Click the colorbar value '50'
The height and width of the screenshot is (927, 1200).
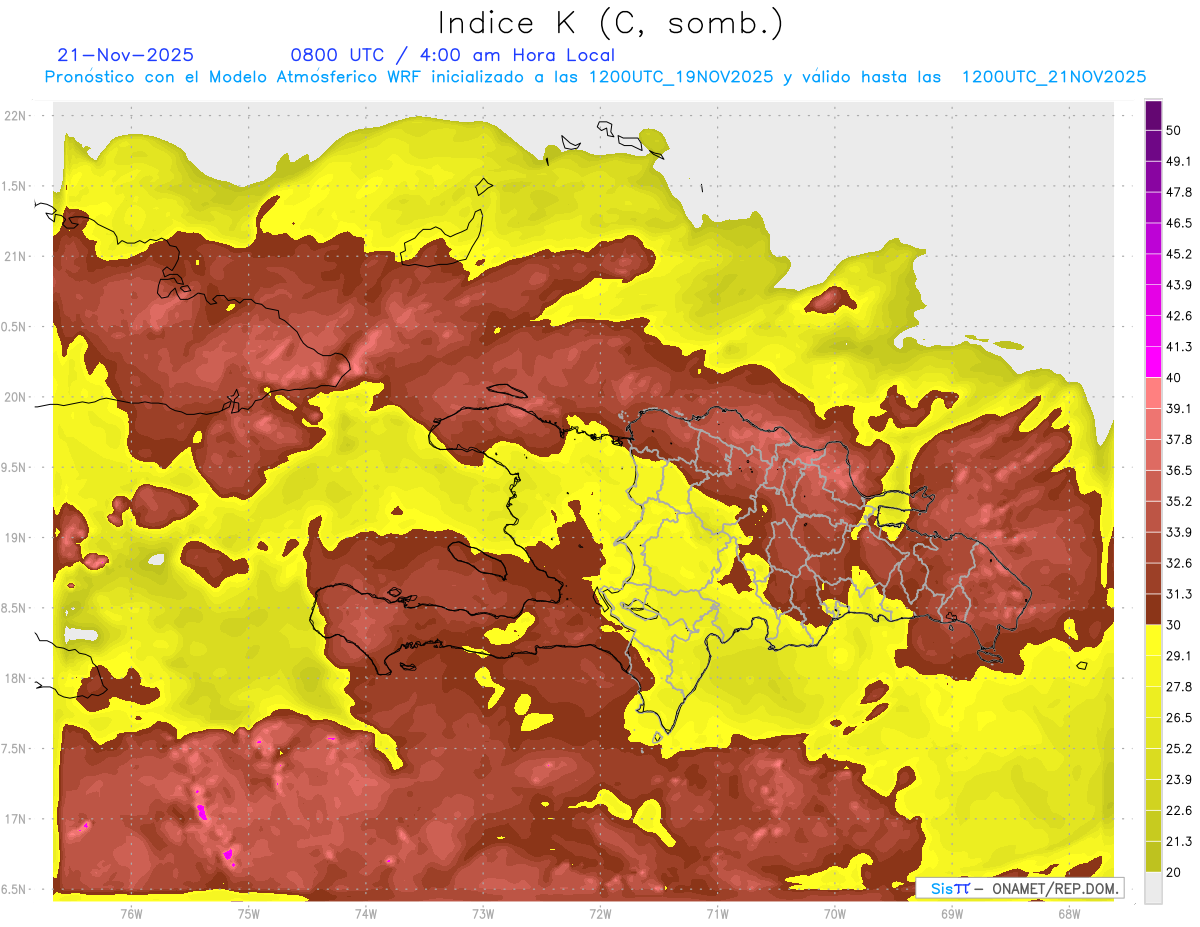coord(1175,130)
